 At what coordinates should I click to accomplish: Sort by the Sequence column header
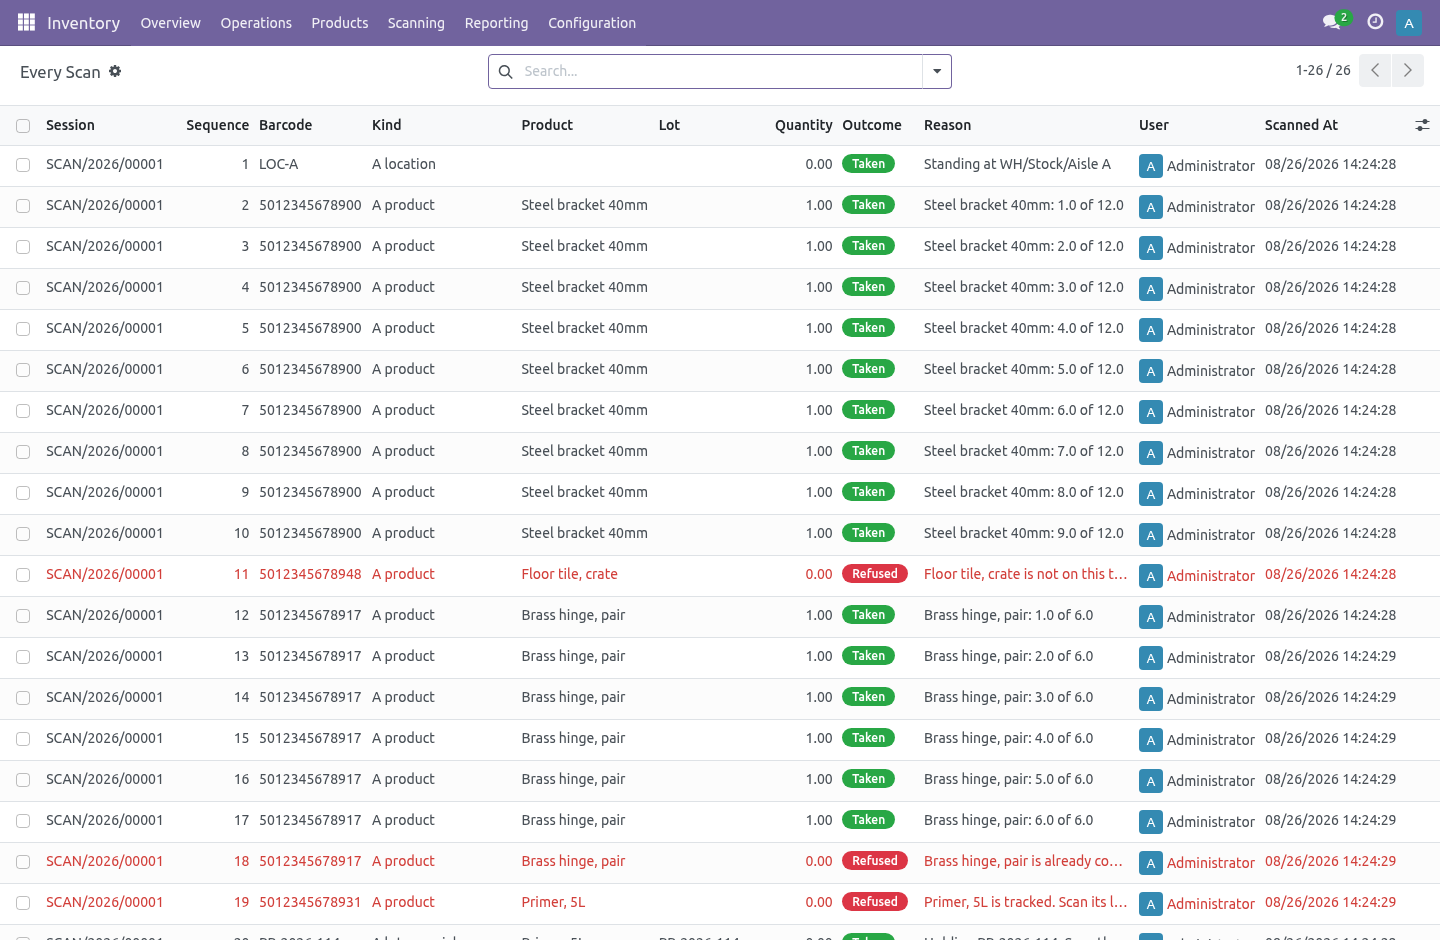pyautogui.click(x=217, y=125)
